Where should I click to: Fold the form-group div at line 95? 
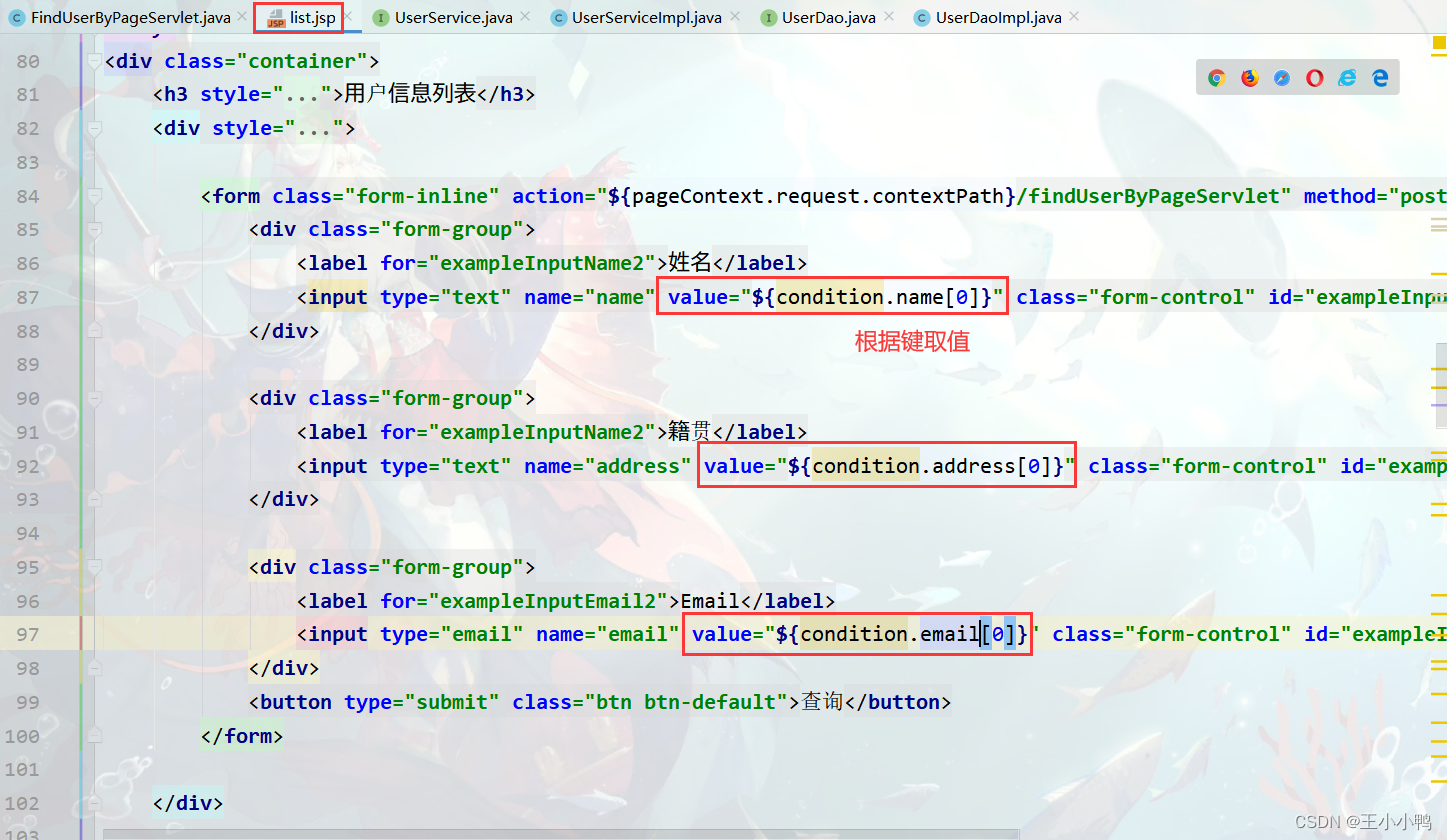tap(95, 567)
